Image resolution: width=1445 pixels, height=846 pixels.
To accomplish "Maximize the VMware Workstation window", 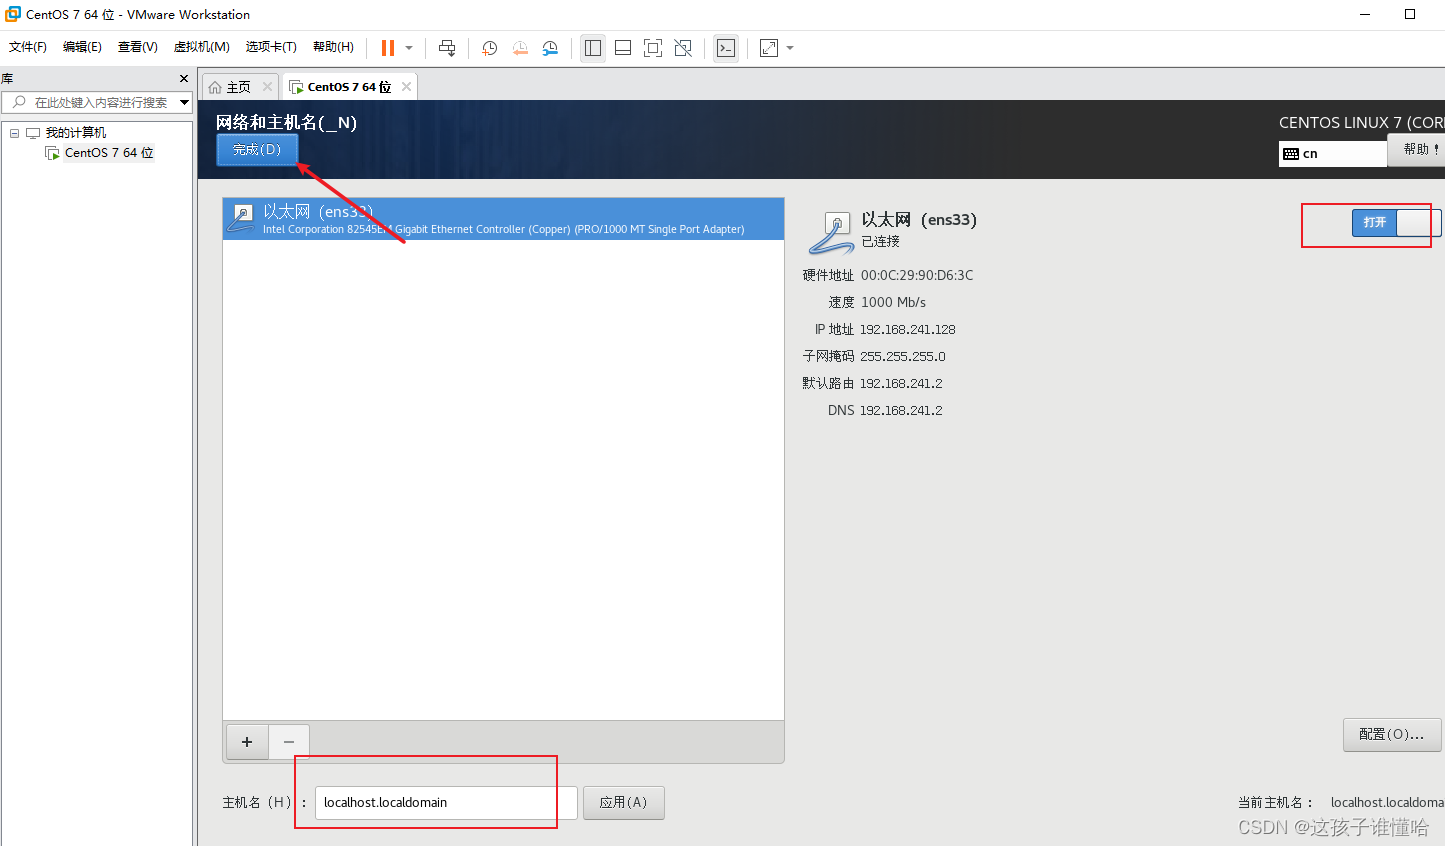I will click(1410, 14).
